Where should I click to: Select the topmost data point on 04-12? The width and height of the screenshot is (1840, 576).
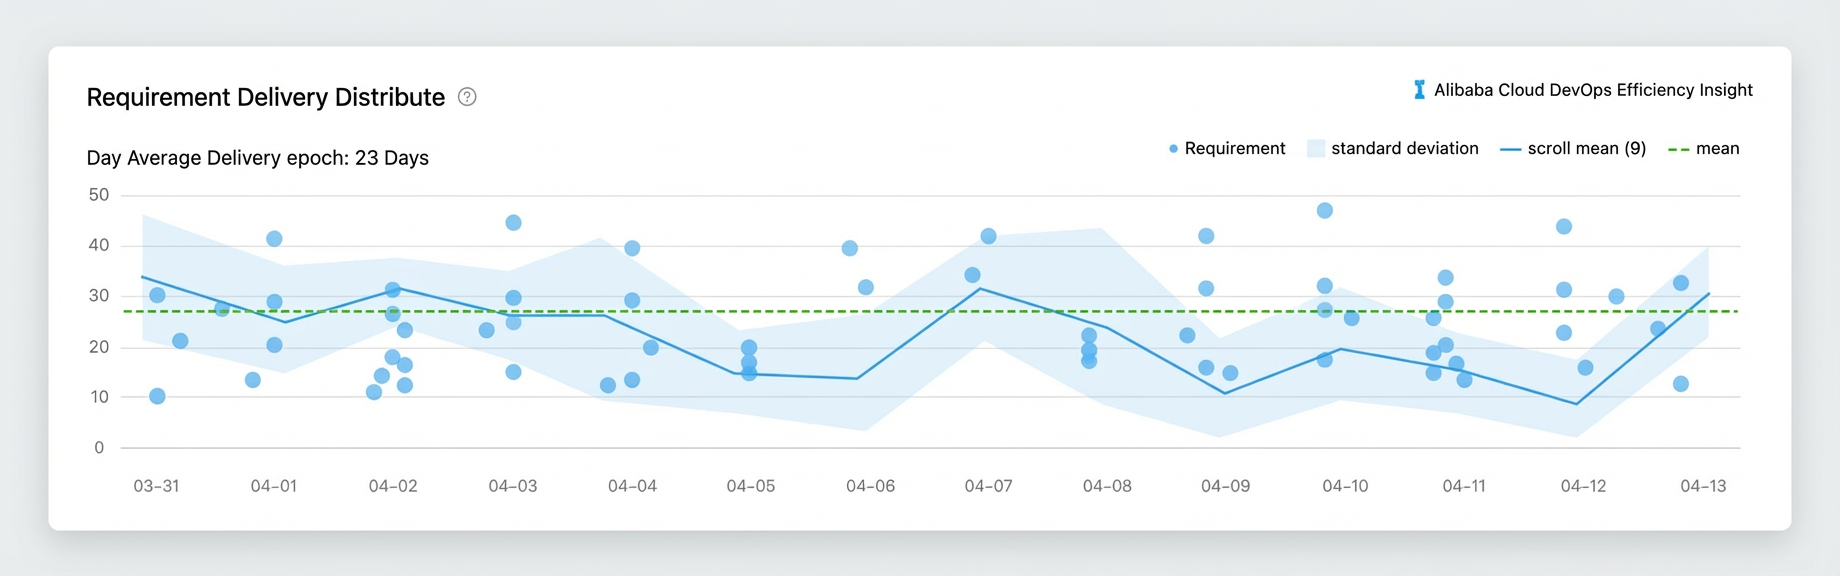click(x=1564, y=227)
